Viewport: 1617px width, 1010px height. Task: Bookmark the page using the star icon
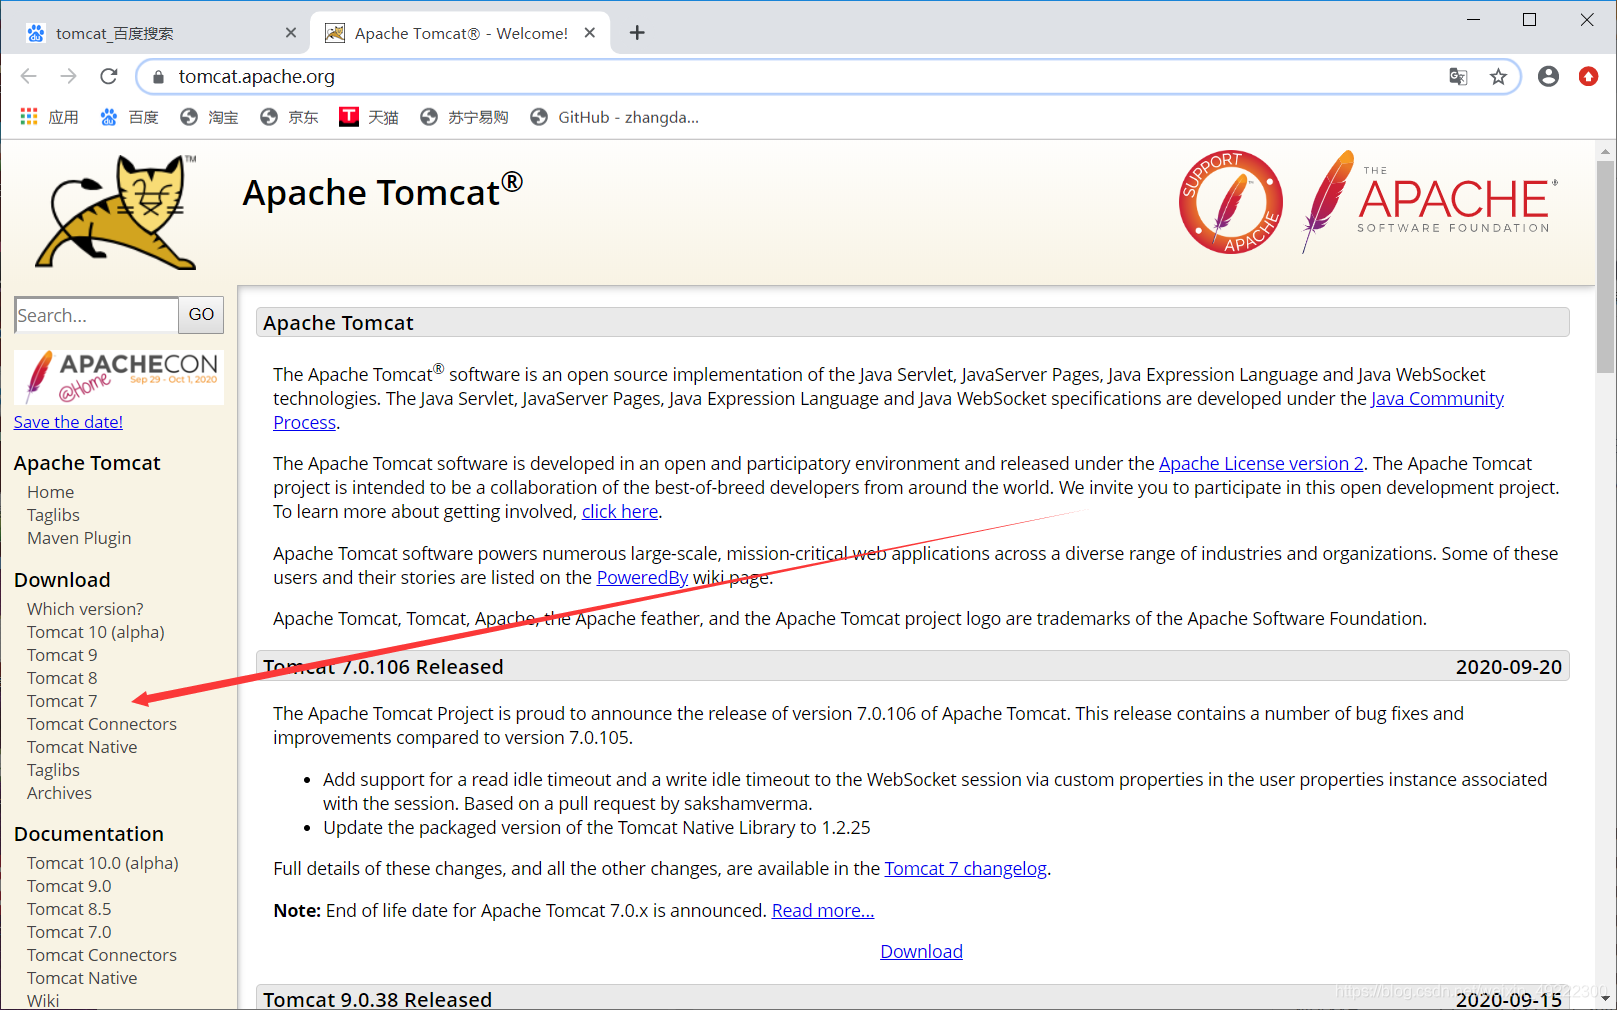[1497, 76]
